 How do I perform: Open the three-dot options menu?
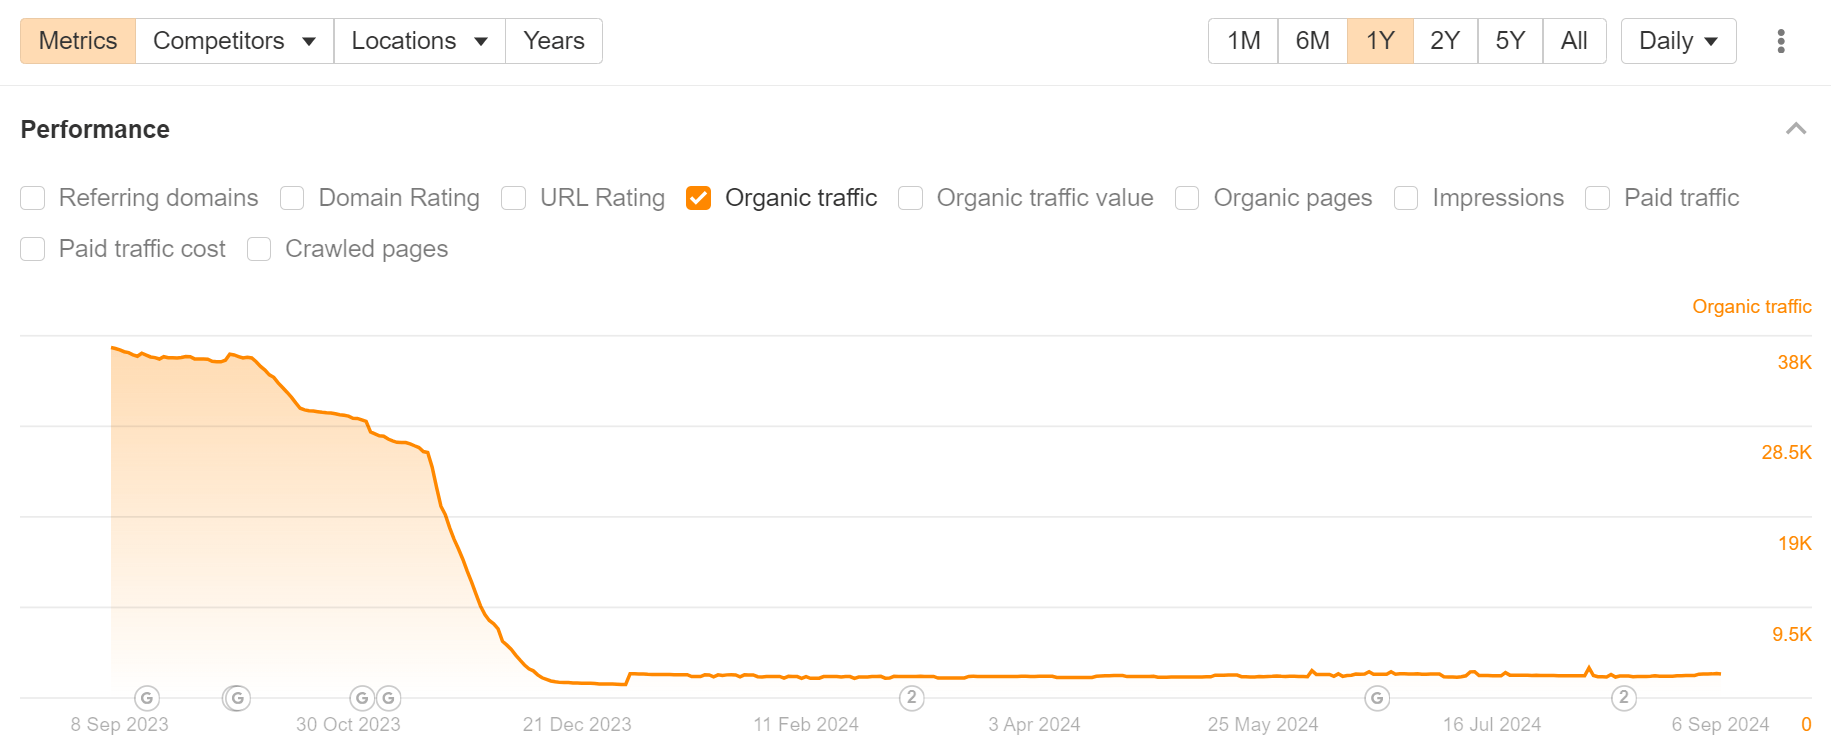click(1780, 41)
